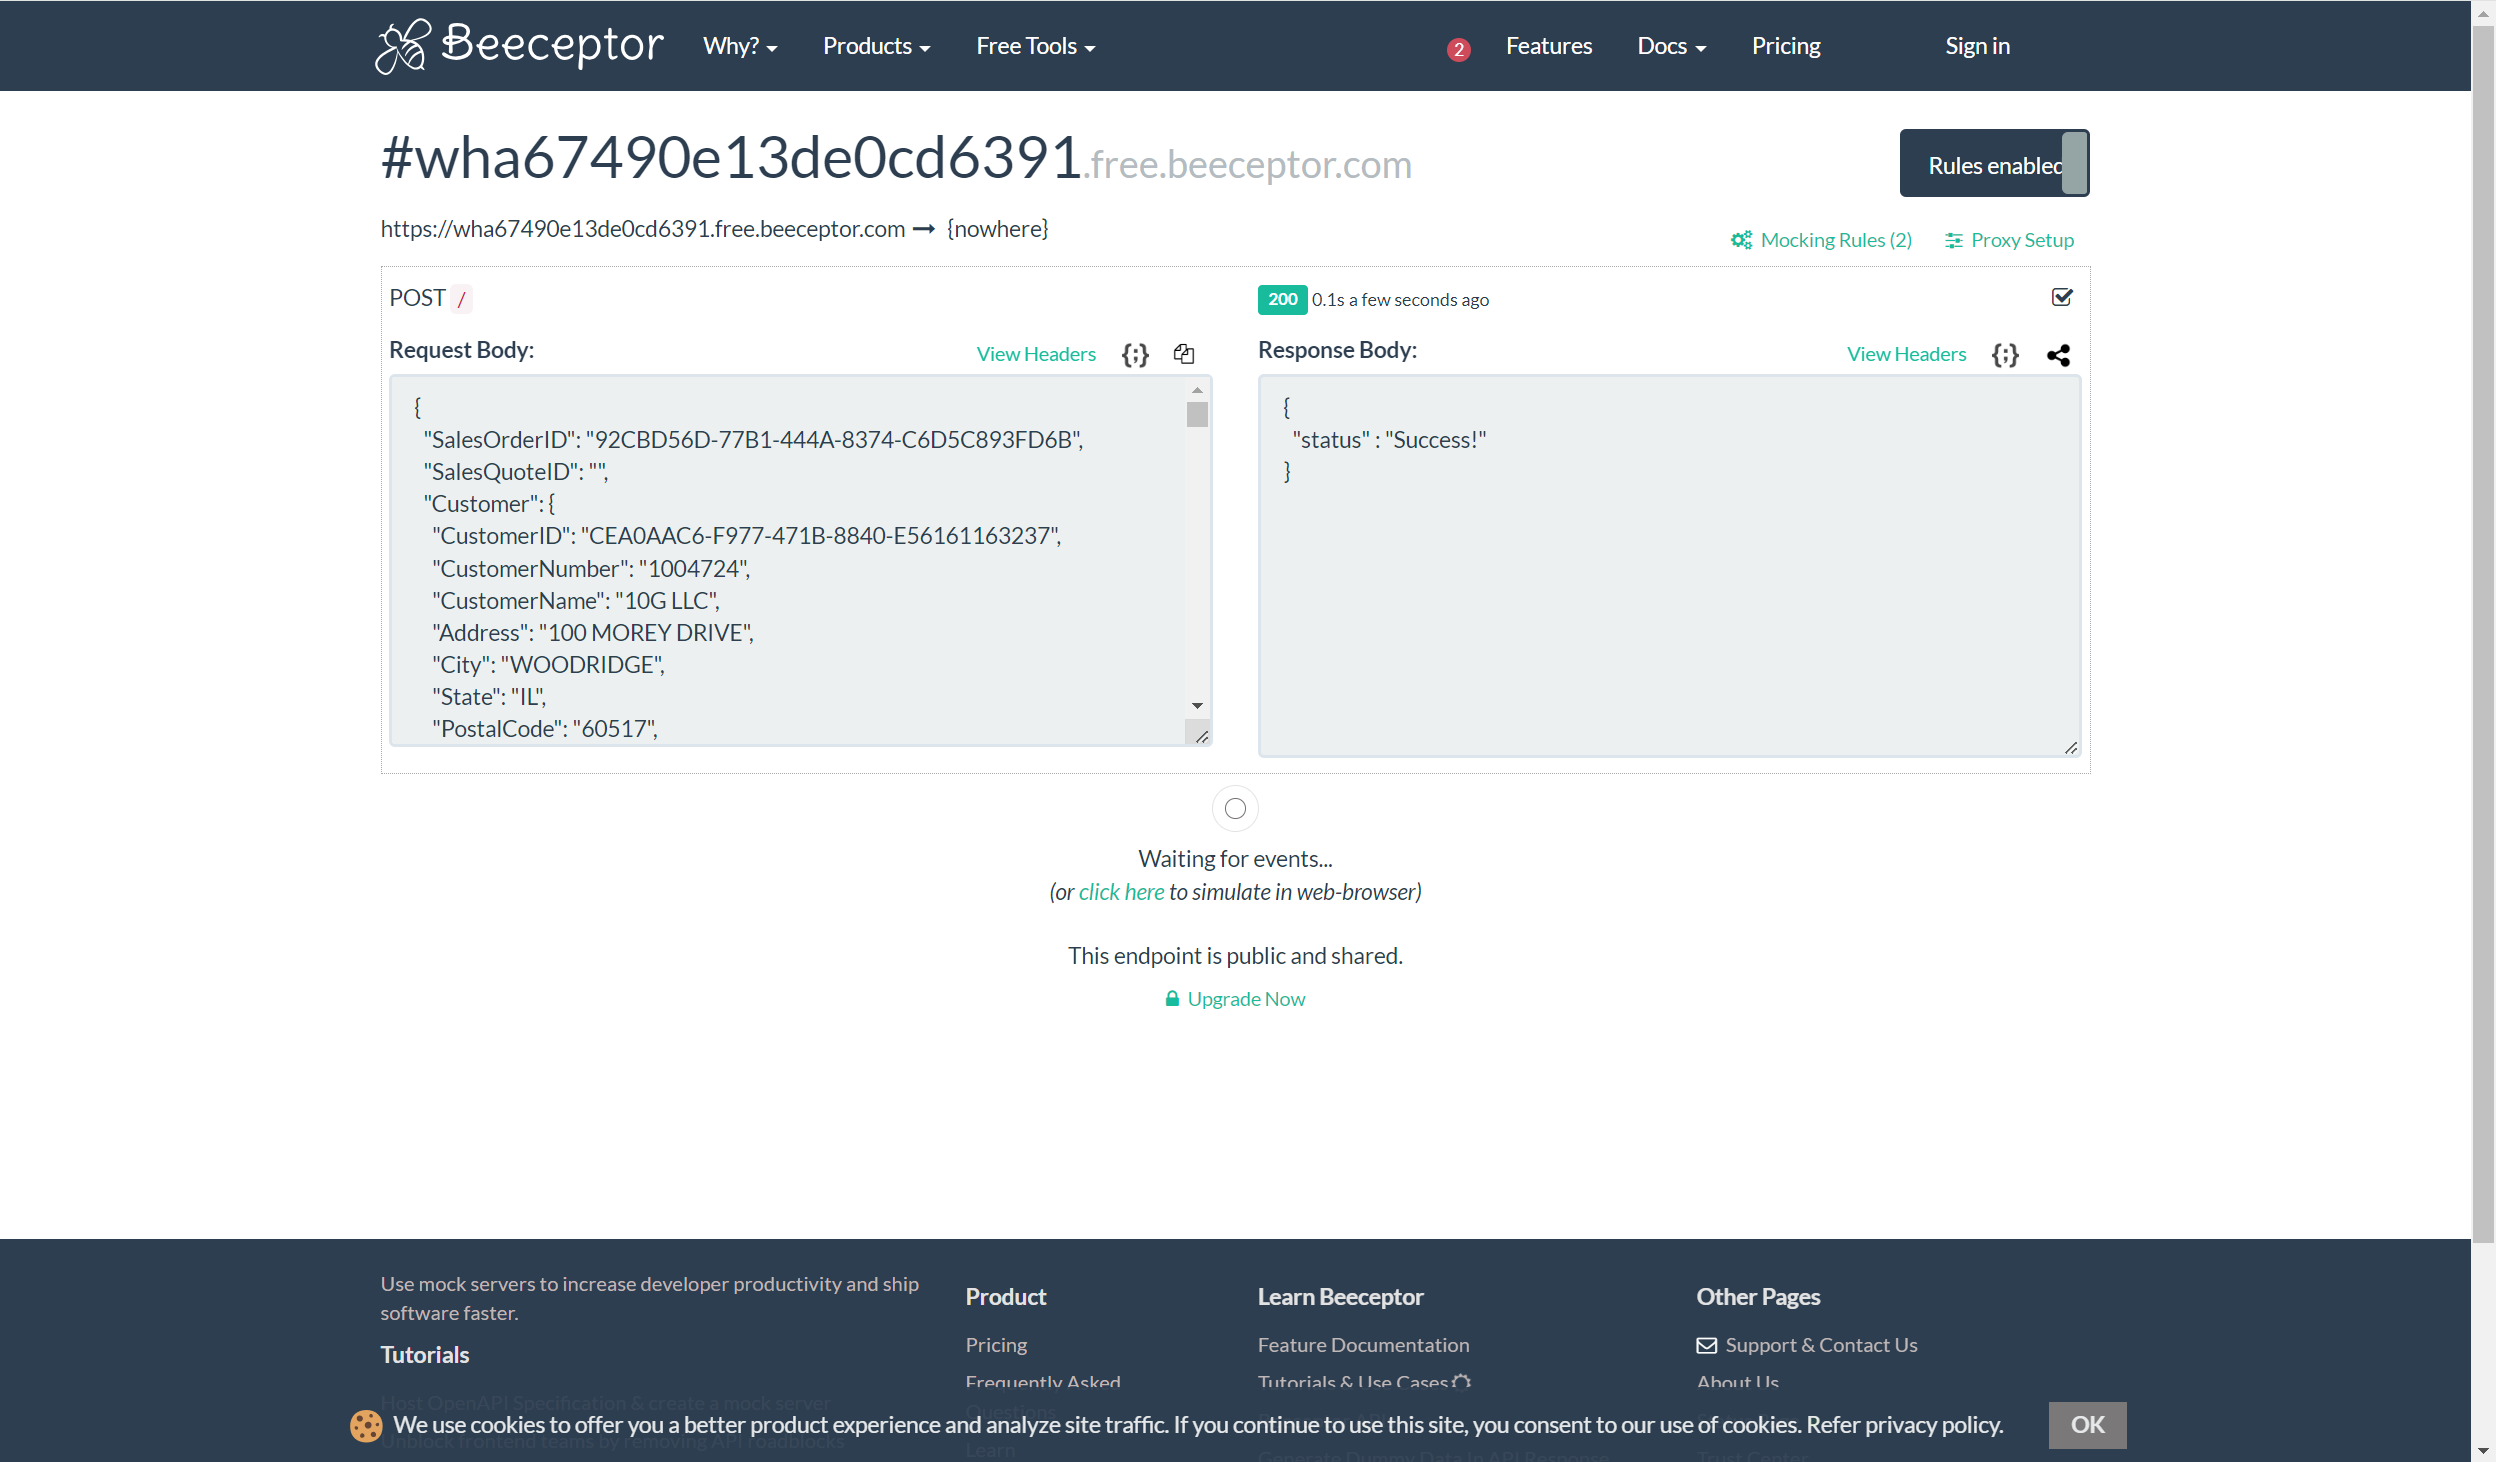Screen dimensions: 2496x1462
Task: Expand the Free Tools dropdown menu
Action: [x=1036, y=46]
